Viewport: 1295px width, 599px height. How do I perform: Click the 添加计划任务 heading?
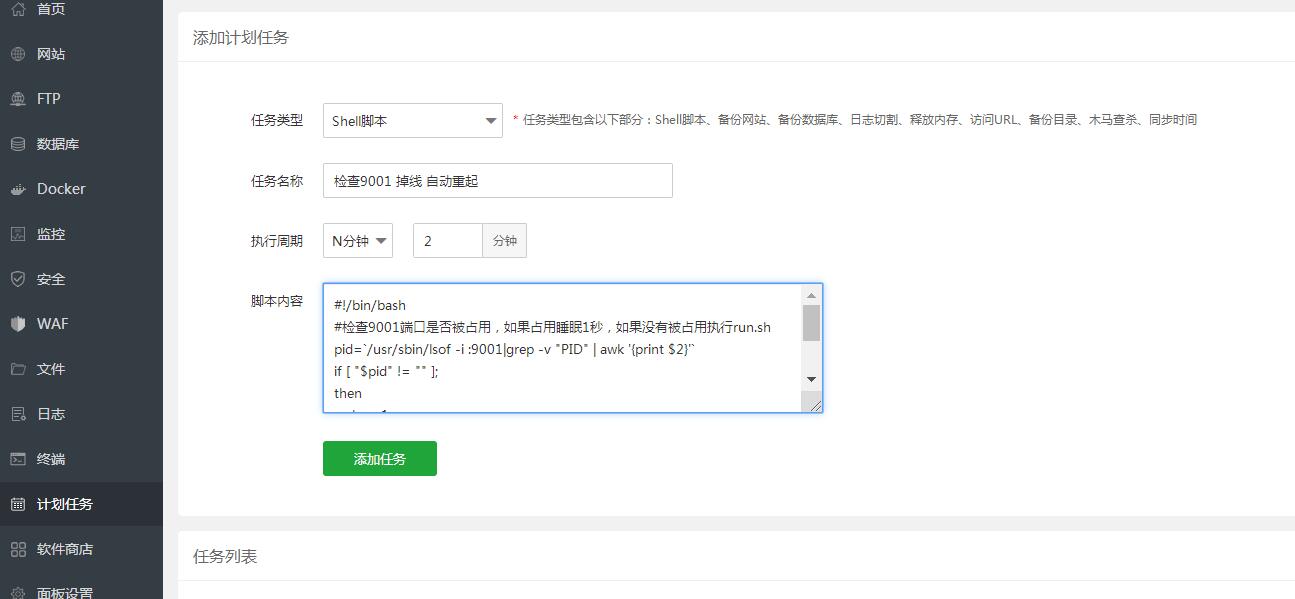click(x=241, y=38)
